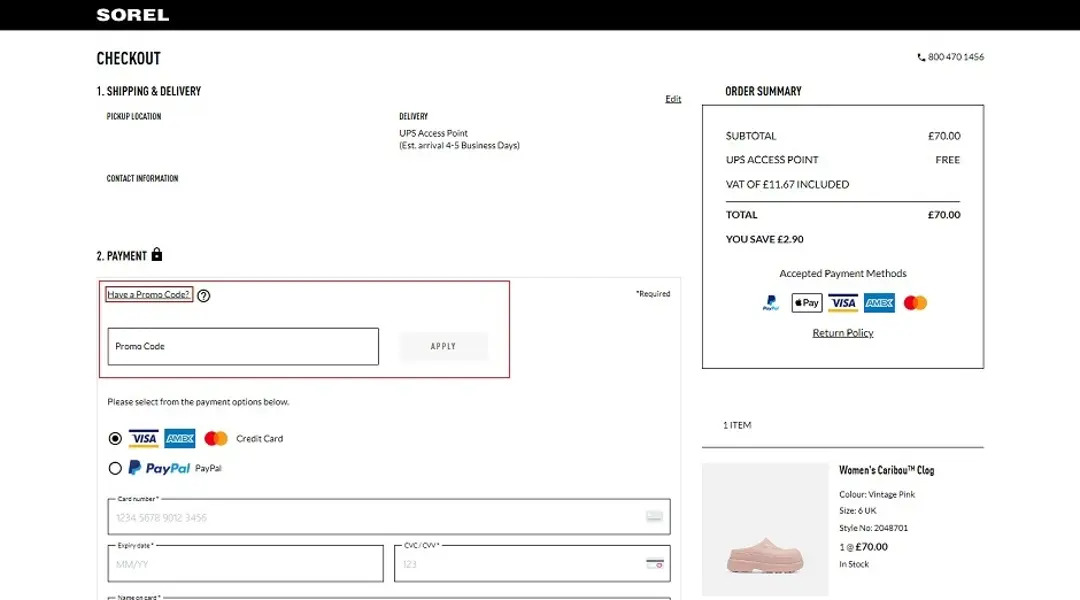The image size is (1080, 600).
Task: Click the 'In Stock' status text
Action: [x=854, y=564]
